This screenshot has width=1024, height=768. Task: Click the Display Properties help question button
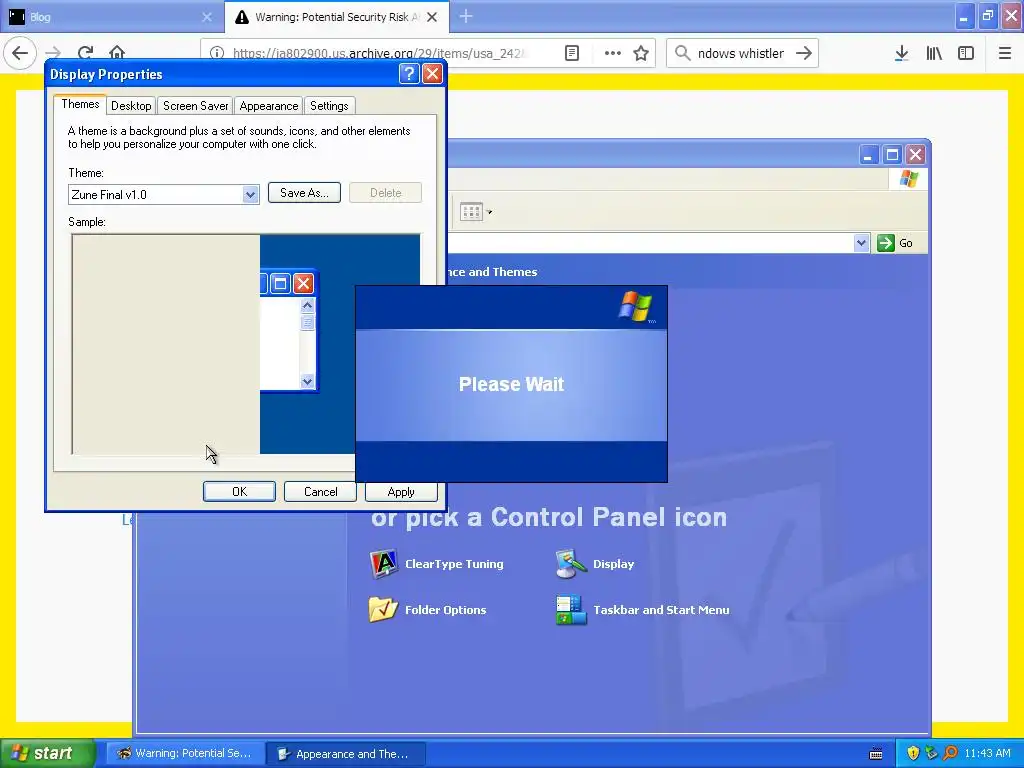click(409, 73)
